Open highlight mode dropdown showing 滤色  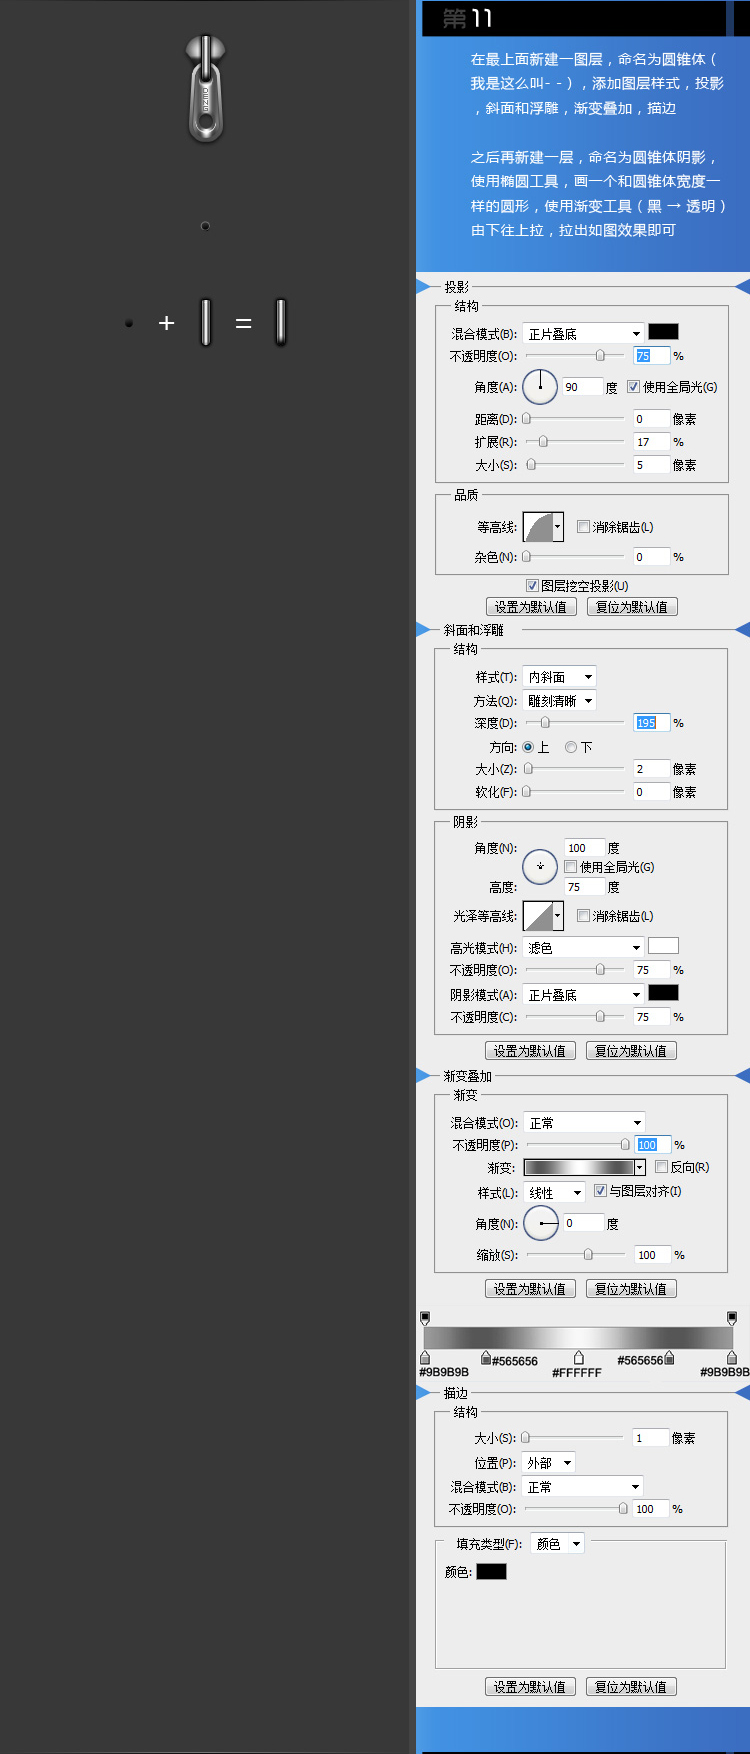[x=584, y=947]
